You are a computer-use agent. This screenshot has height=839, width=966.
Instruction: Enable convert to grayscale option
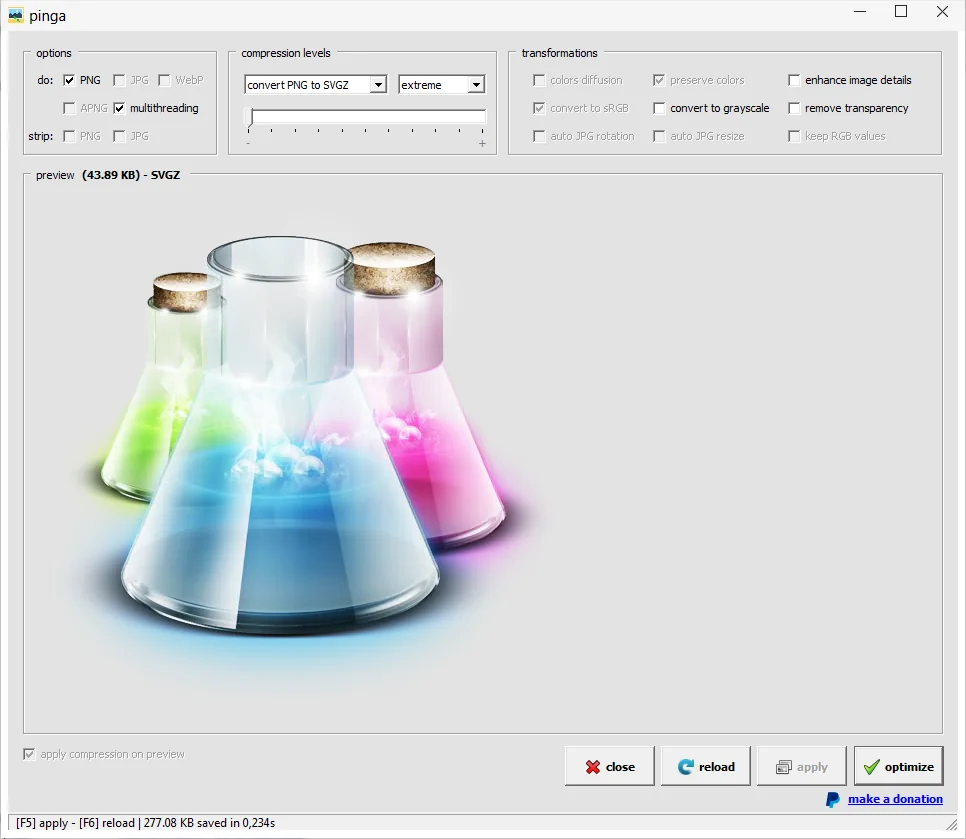pos(659,108)
